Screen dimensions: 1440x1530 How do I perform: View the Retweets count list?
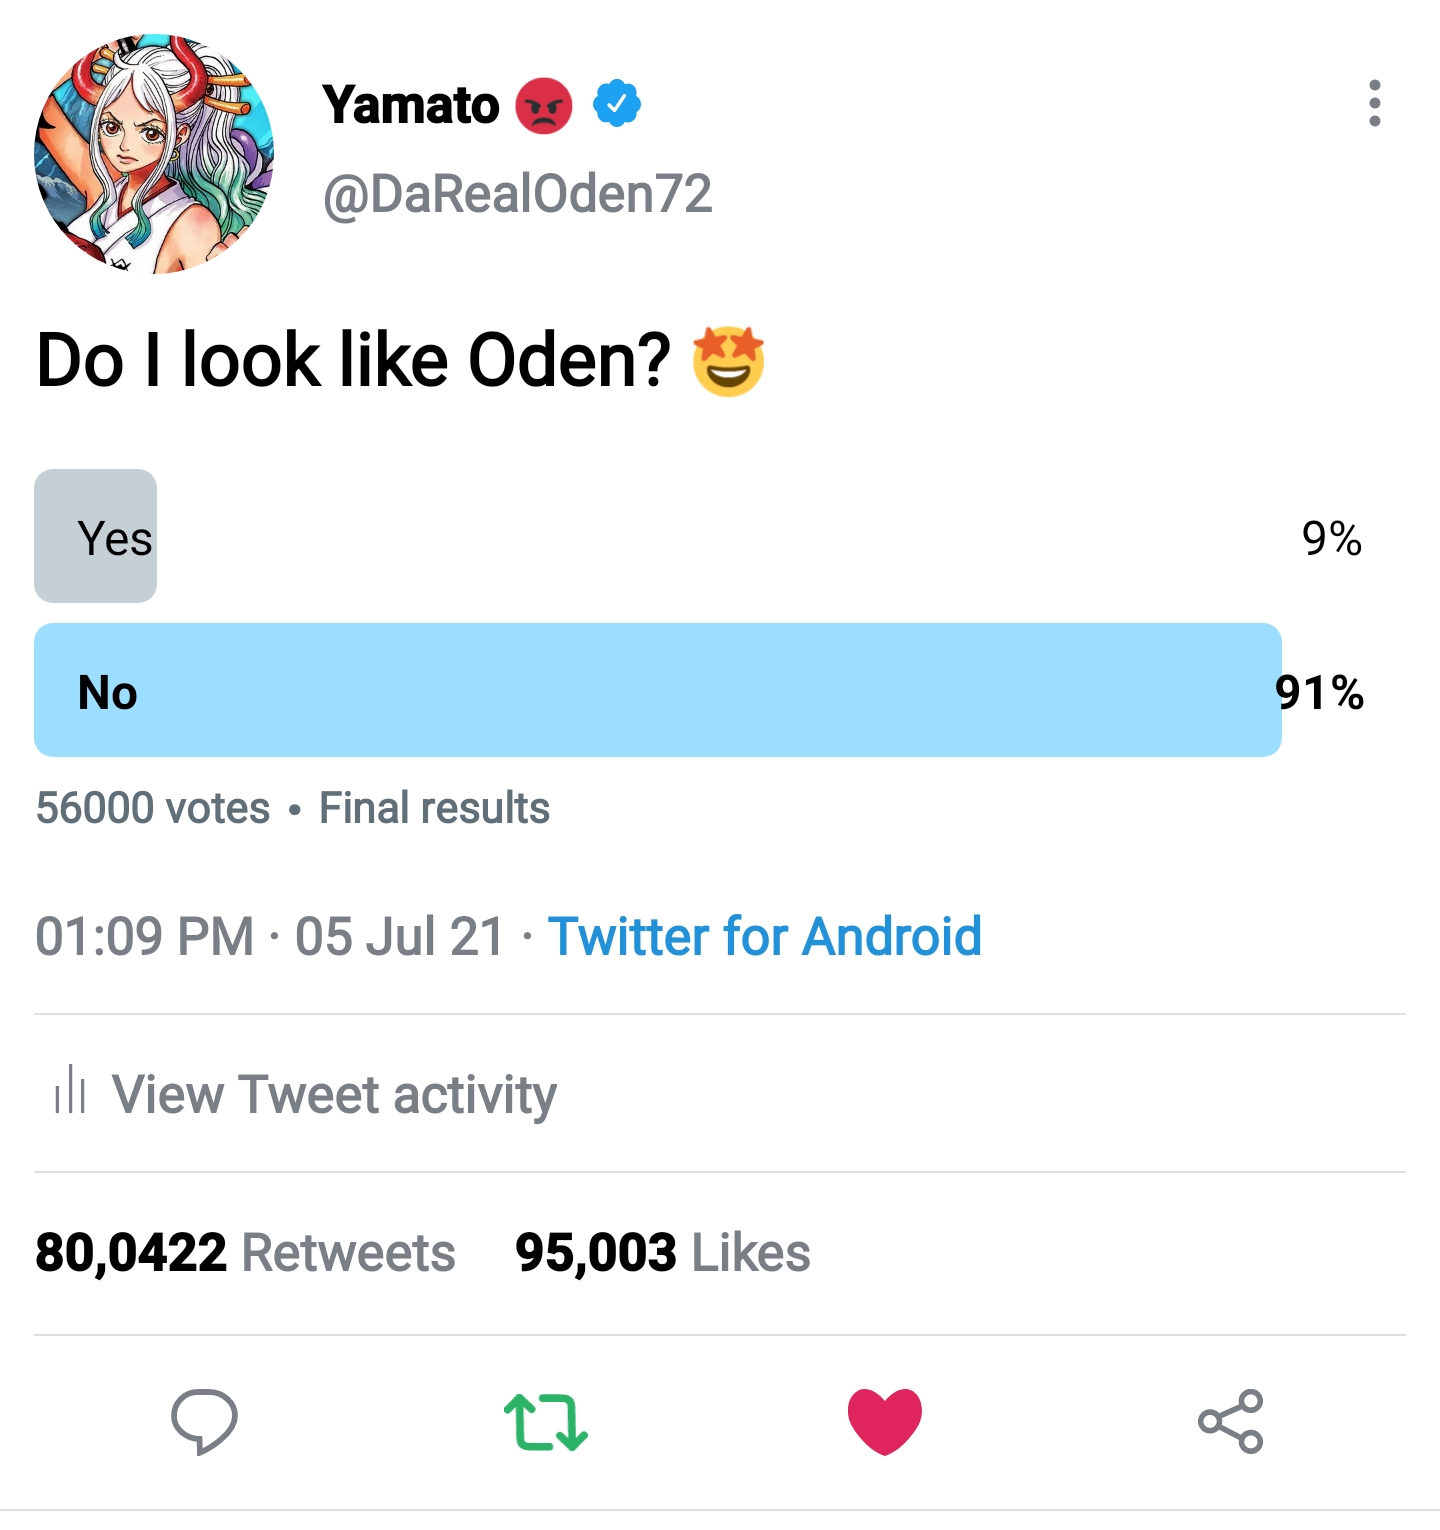coord(245,1253)
